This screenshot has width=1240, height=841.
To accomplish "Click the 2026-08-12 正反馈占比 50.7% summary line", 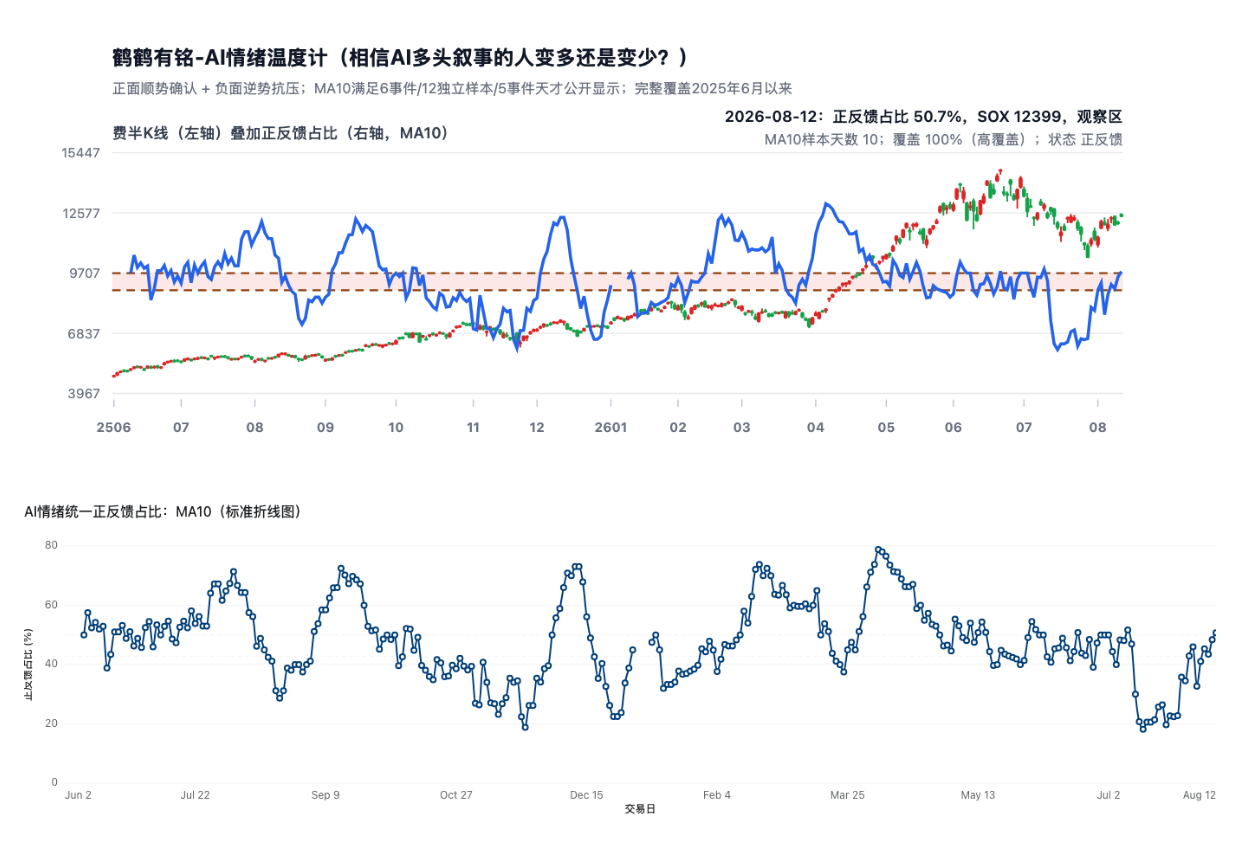I will 923,116.
